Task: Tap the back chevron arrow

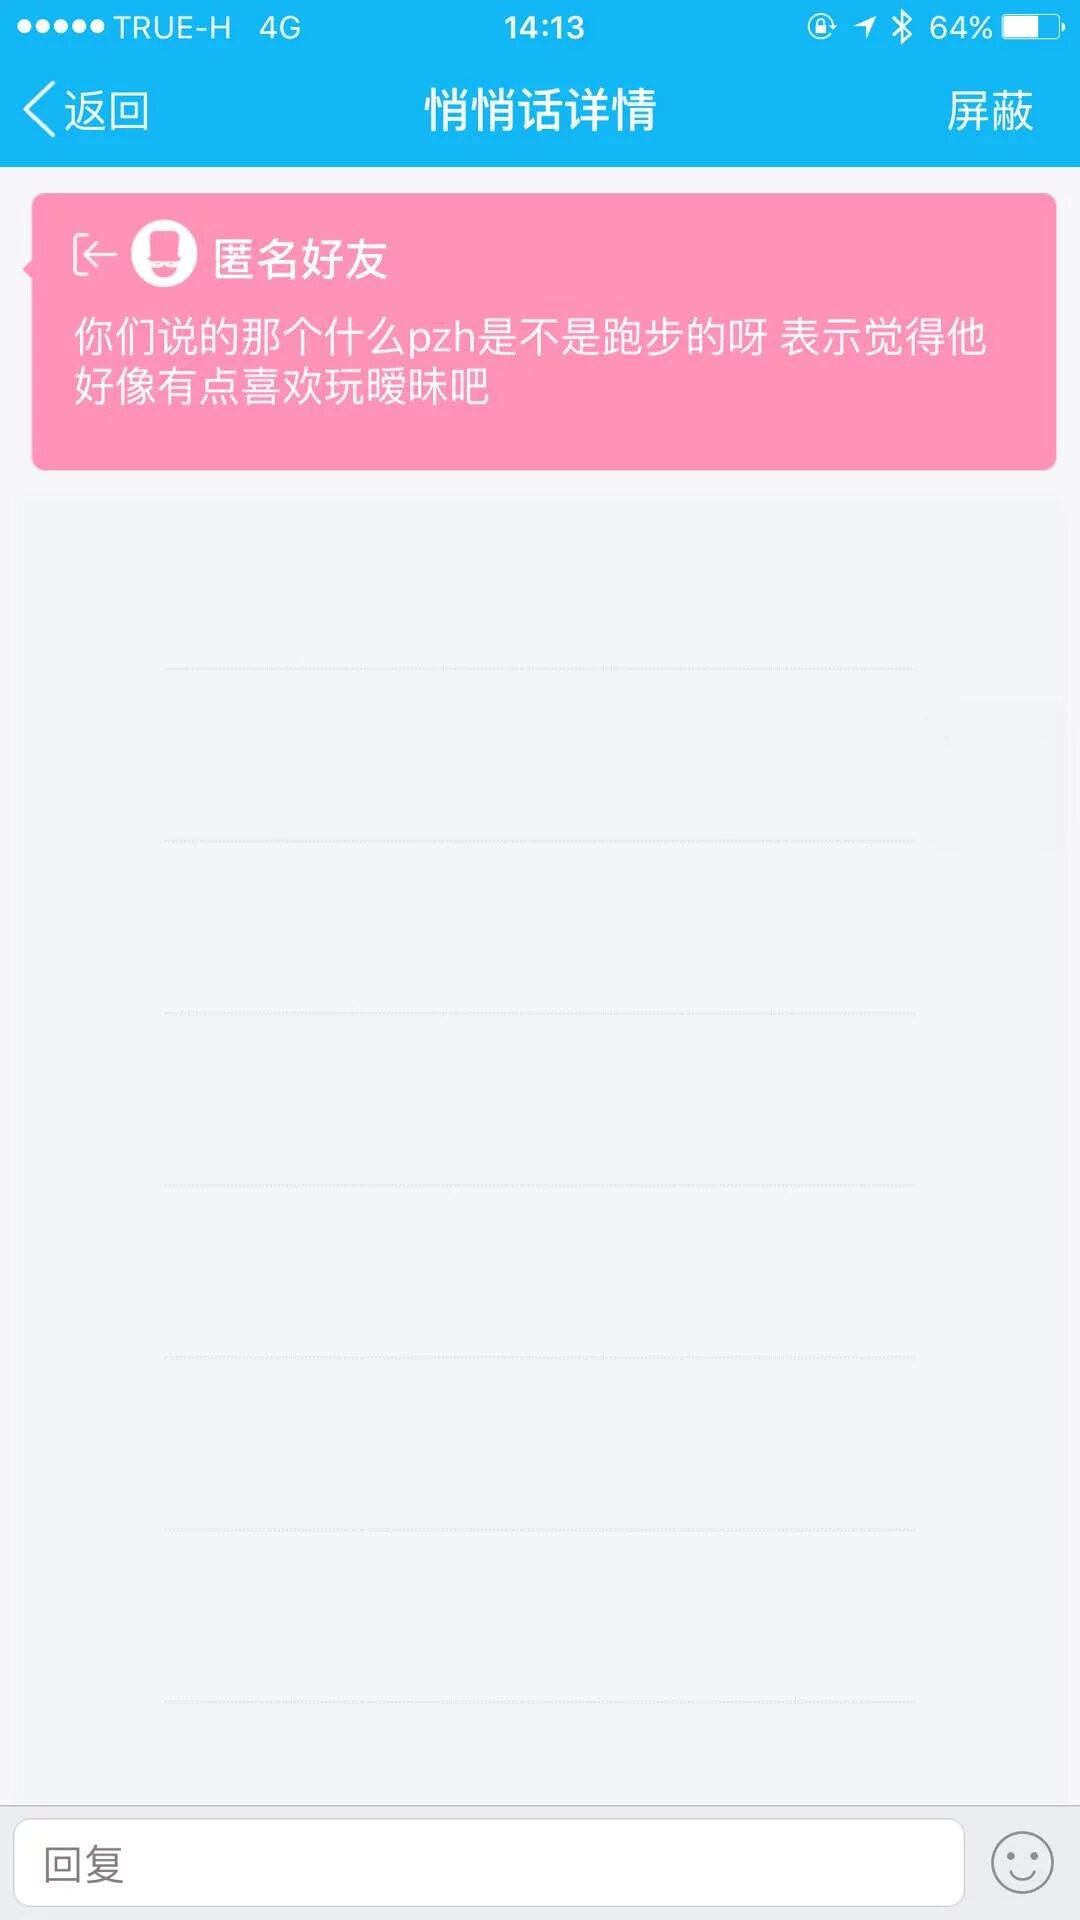Action: [x=40, y=109]
